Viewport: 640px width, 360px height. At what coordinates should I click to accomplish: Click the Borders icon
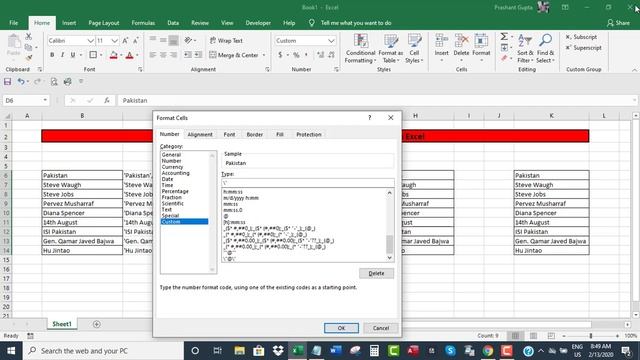pyautogui.click(x=93, y=55)
